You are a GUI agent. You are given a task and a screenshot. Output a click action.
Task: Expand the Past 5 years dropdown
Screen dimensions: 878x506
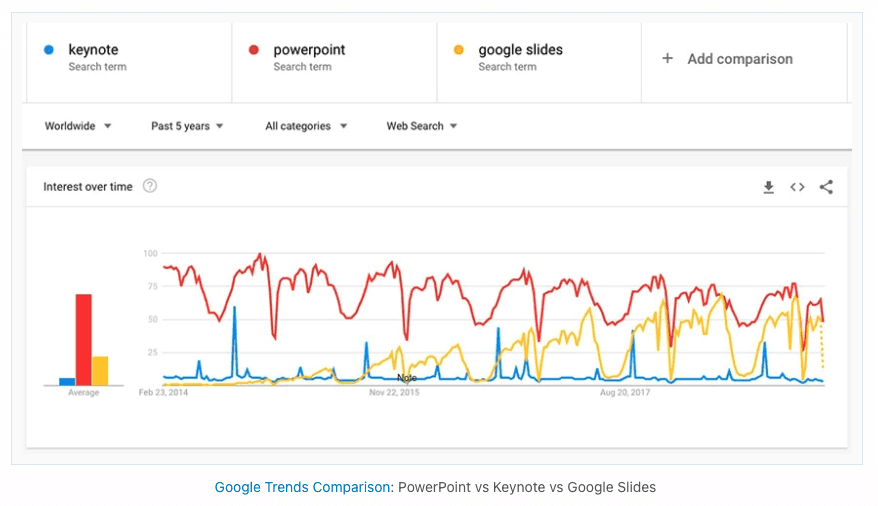(x=187, y=126)
